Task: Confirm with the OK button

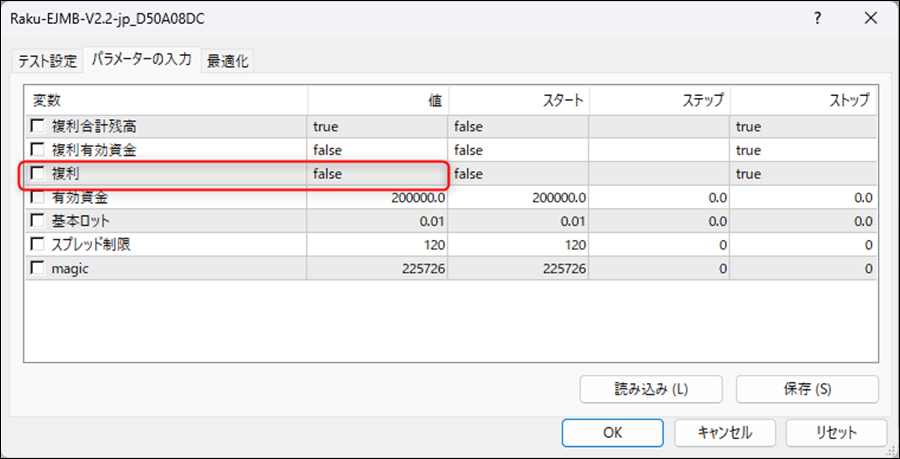Action: tap(612, 432)
